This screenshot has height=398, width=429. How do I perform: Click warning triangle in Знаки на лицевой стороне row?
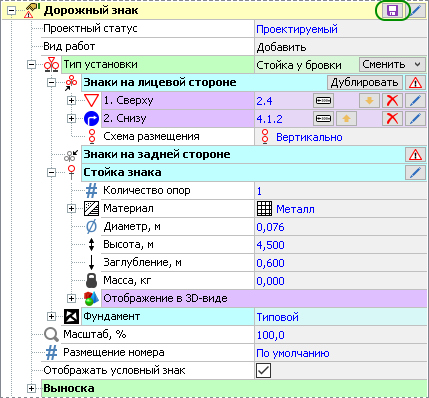click(415, 83)
